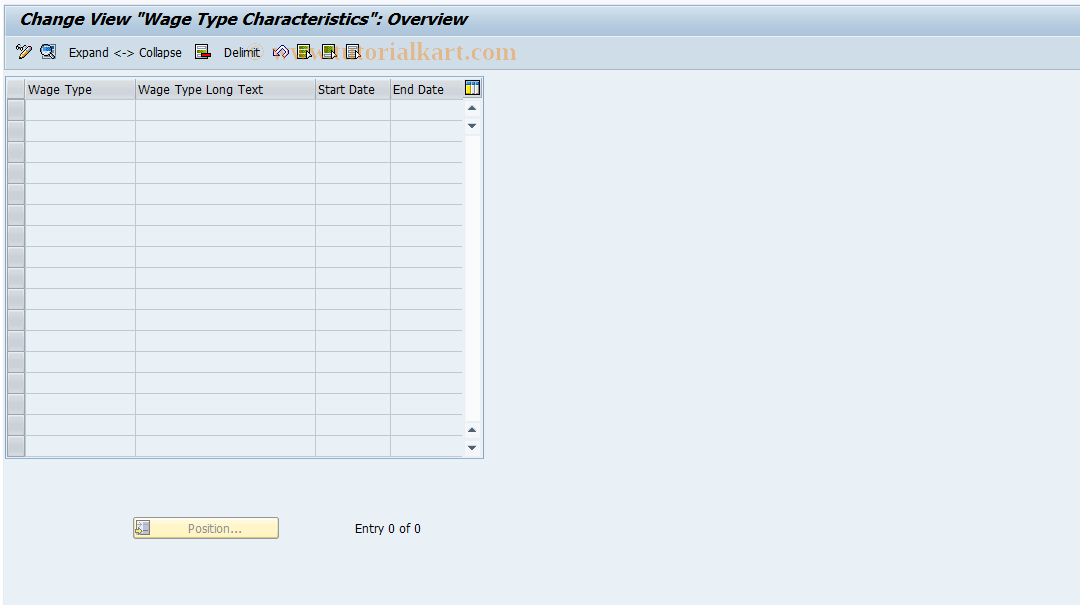Click the first row End Date cell
1080x605 pixels.
click(426, 110)
